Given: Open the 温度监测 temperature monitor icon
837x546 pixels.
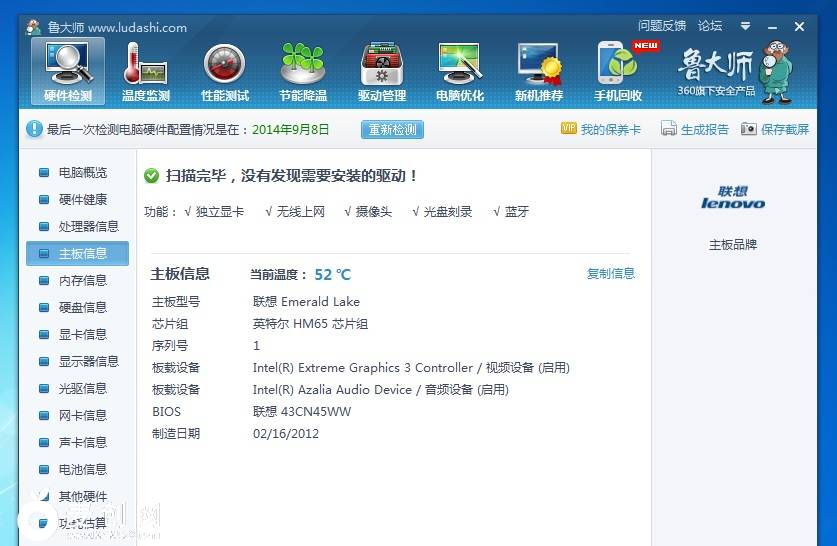Looking at the screenshot, I should point(146,71).
